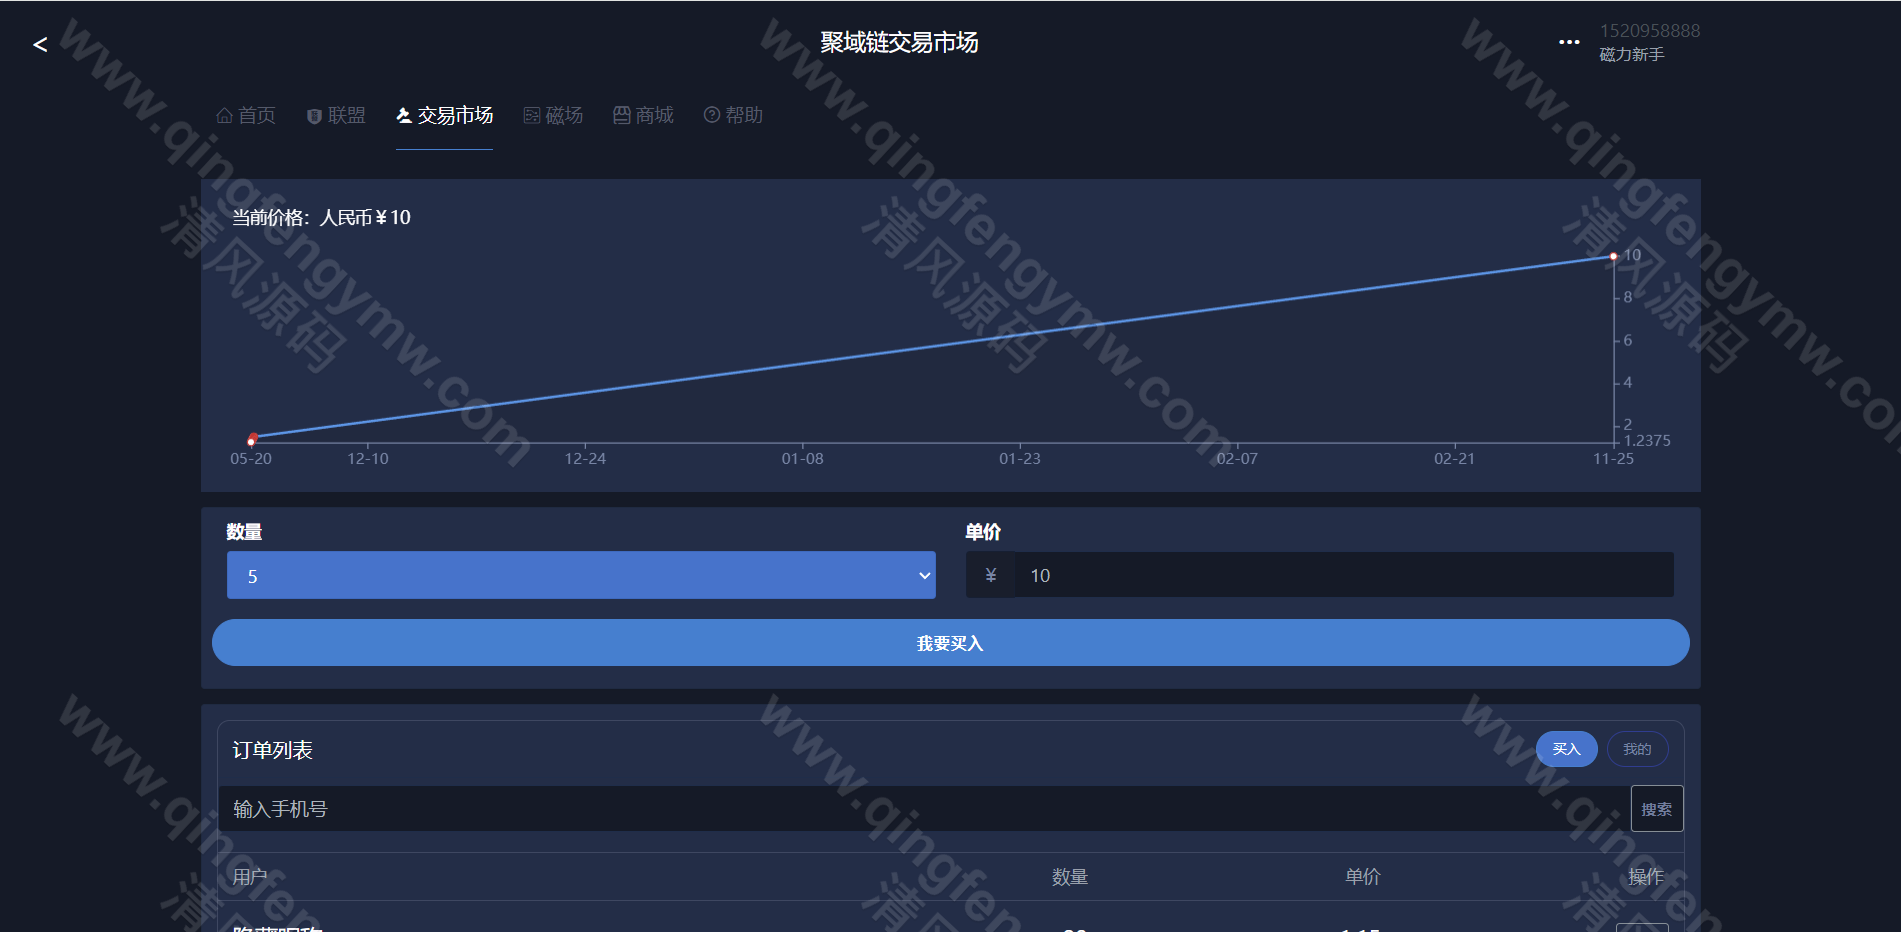Image resolution: width=1901 pixels, height=932 pixels.
Task: Go to 首页 via the home icon
Action: [225, 116]
